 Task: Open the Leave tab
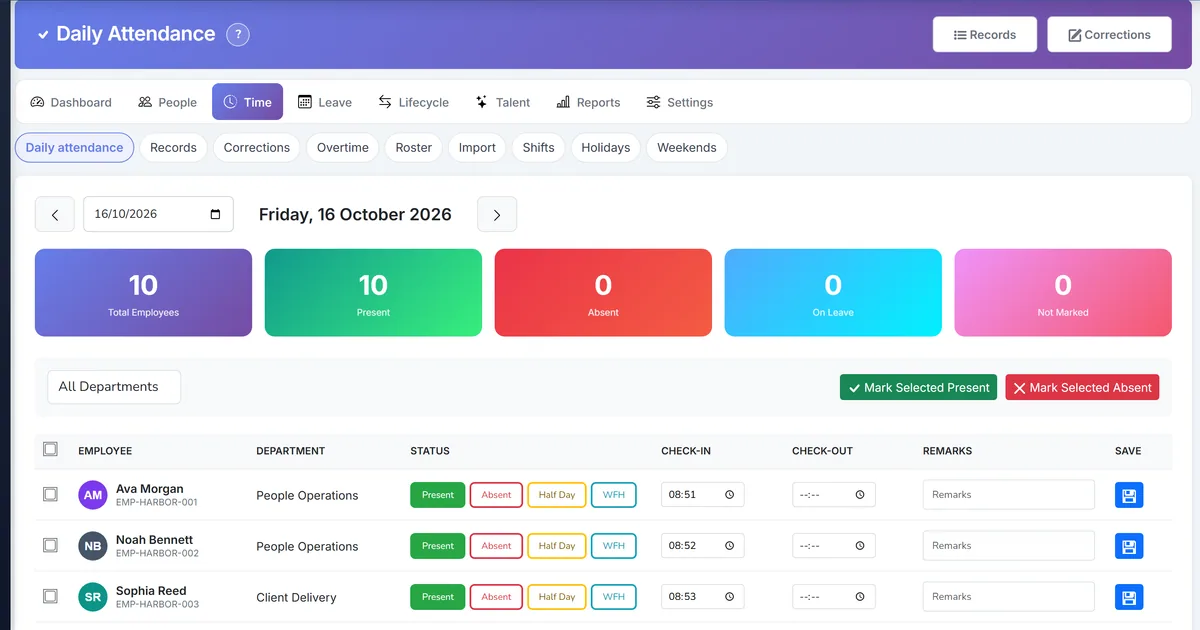325,102
